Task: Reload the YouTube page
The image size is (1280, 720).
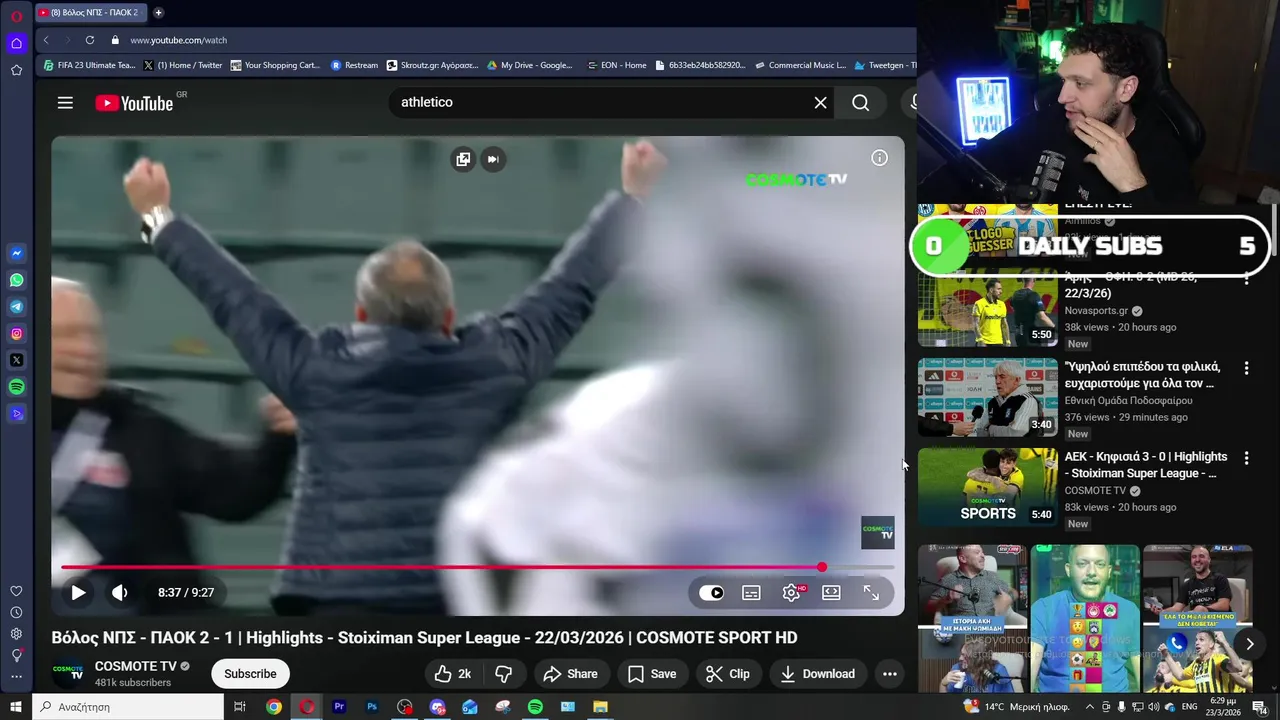Action: pos(90,40)
